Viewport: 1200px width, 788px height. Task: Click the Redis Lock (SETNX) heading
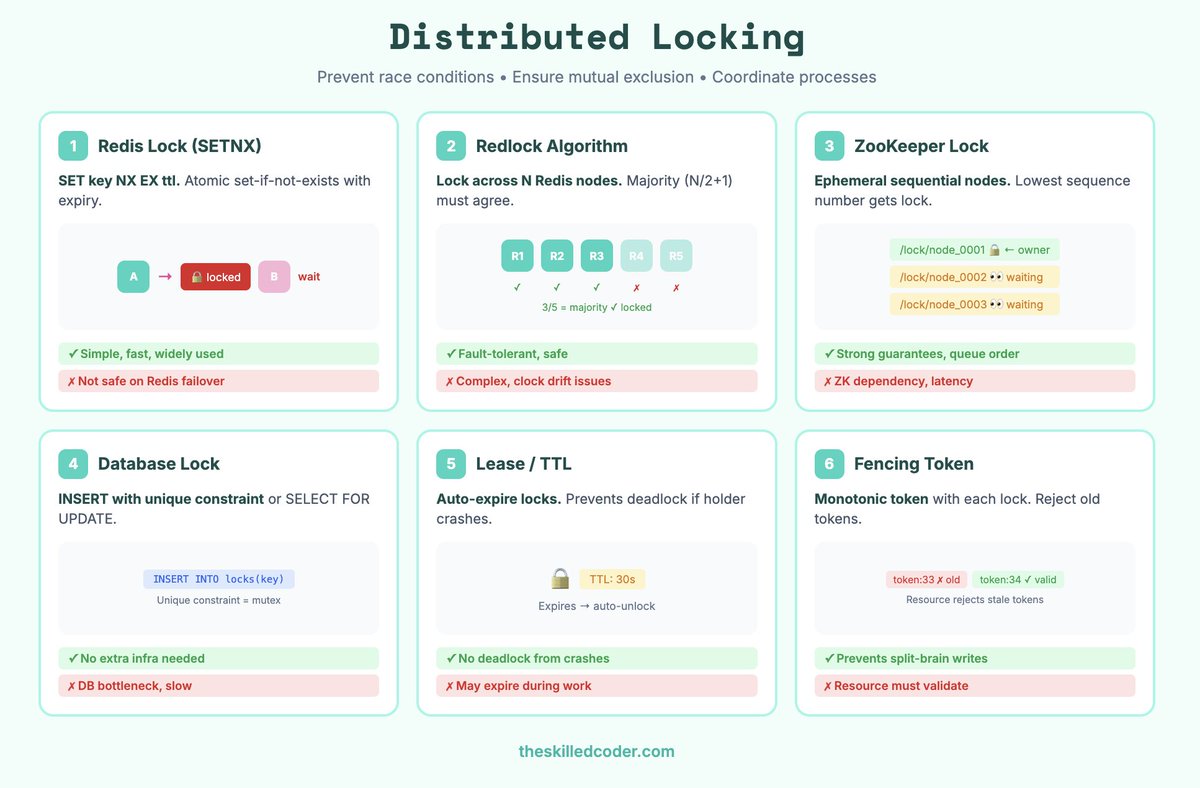180,146
